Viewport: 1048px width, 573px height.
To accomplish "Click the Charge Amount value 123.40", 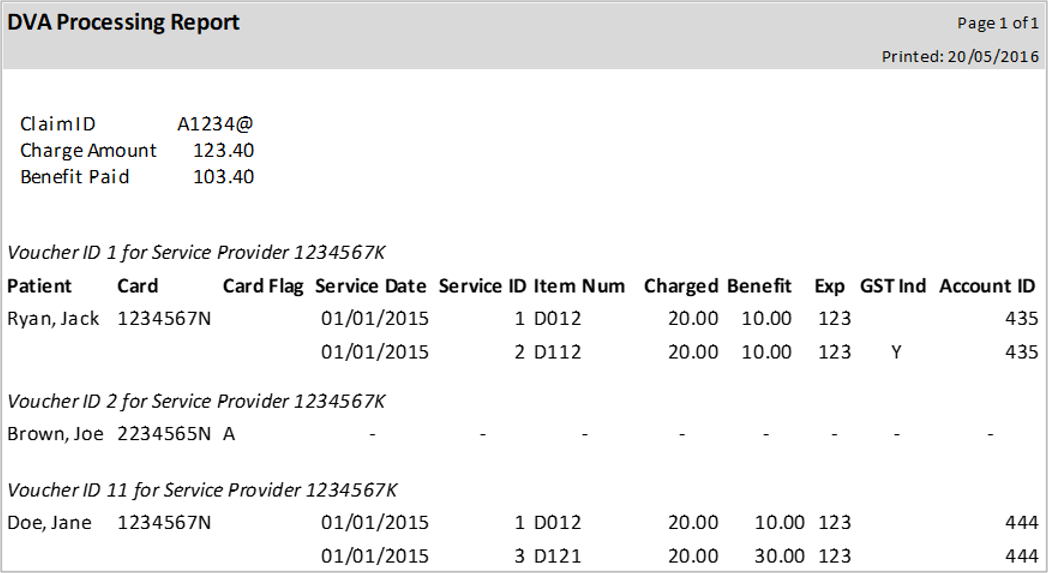I will (223, 150).
